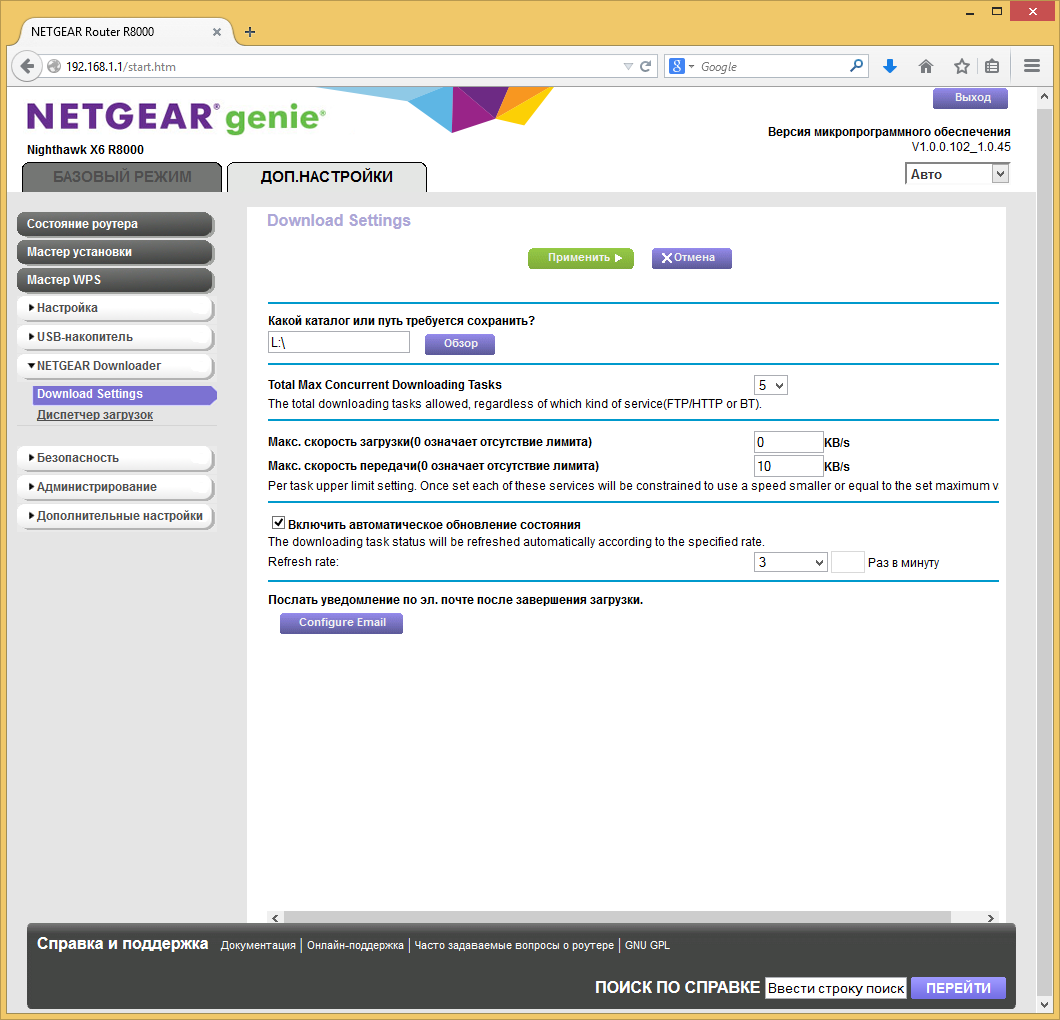Open Мастер установки page
The height and width of the screenshot is (1020, 1060).
click(x=115, y=251)
